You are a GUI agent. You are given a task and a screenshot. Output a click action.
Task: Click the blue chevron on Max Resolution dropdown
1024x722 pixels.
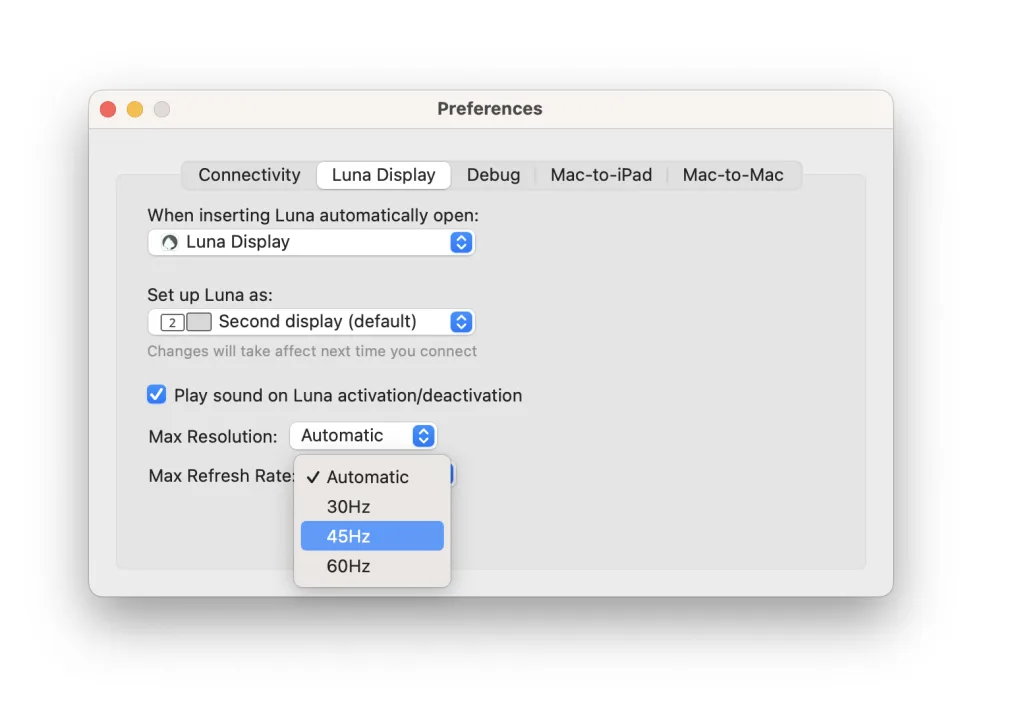(423, 435)
